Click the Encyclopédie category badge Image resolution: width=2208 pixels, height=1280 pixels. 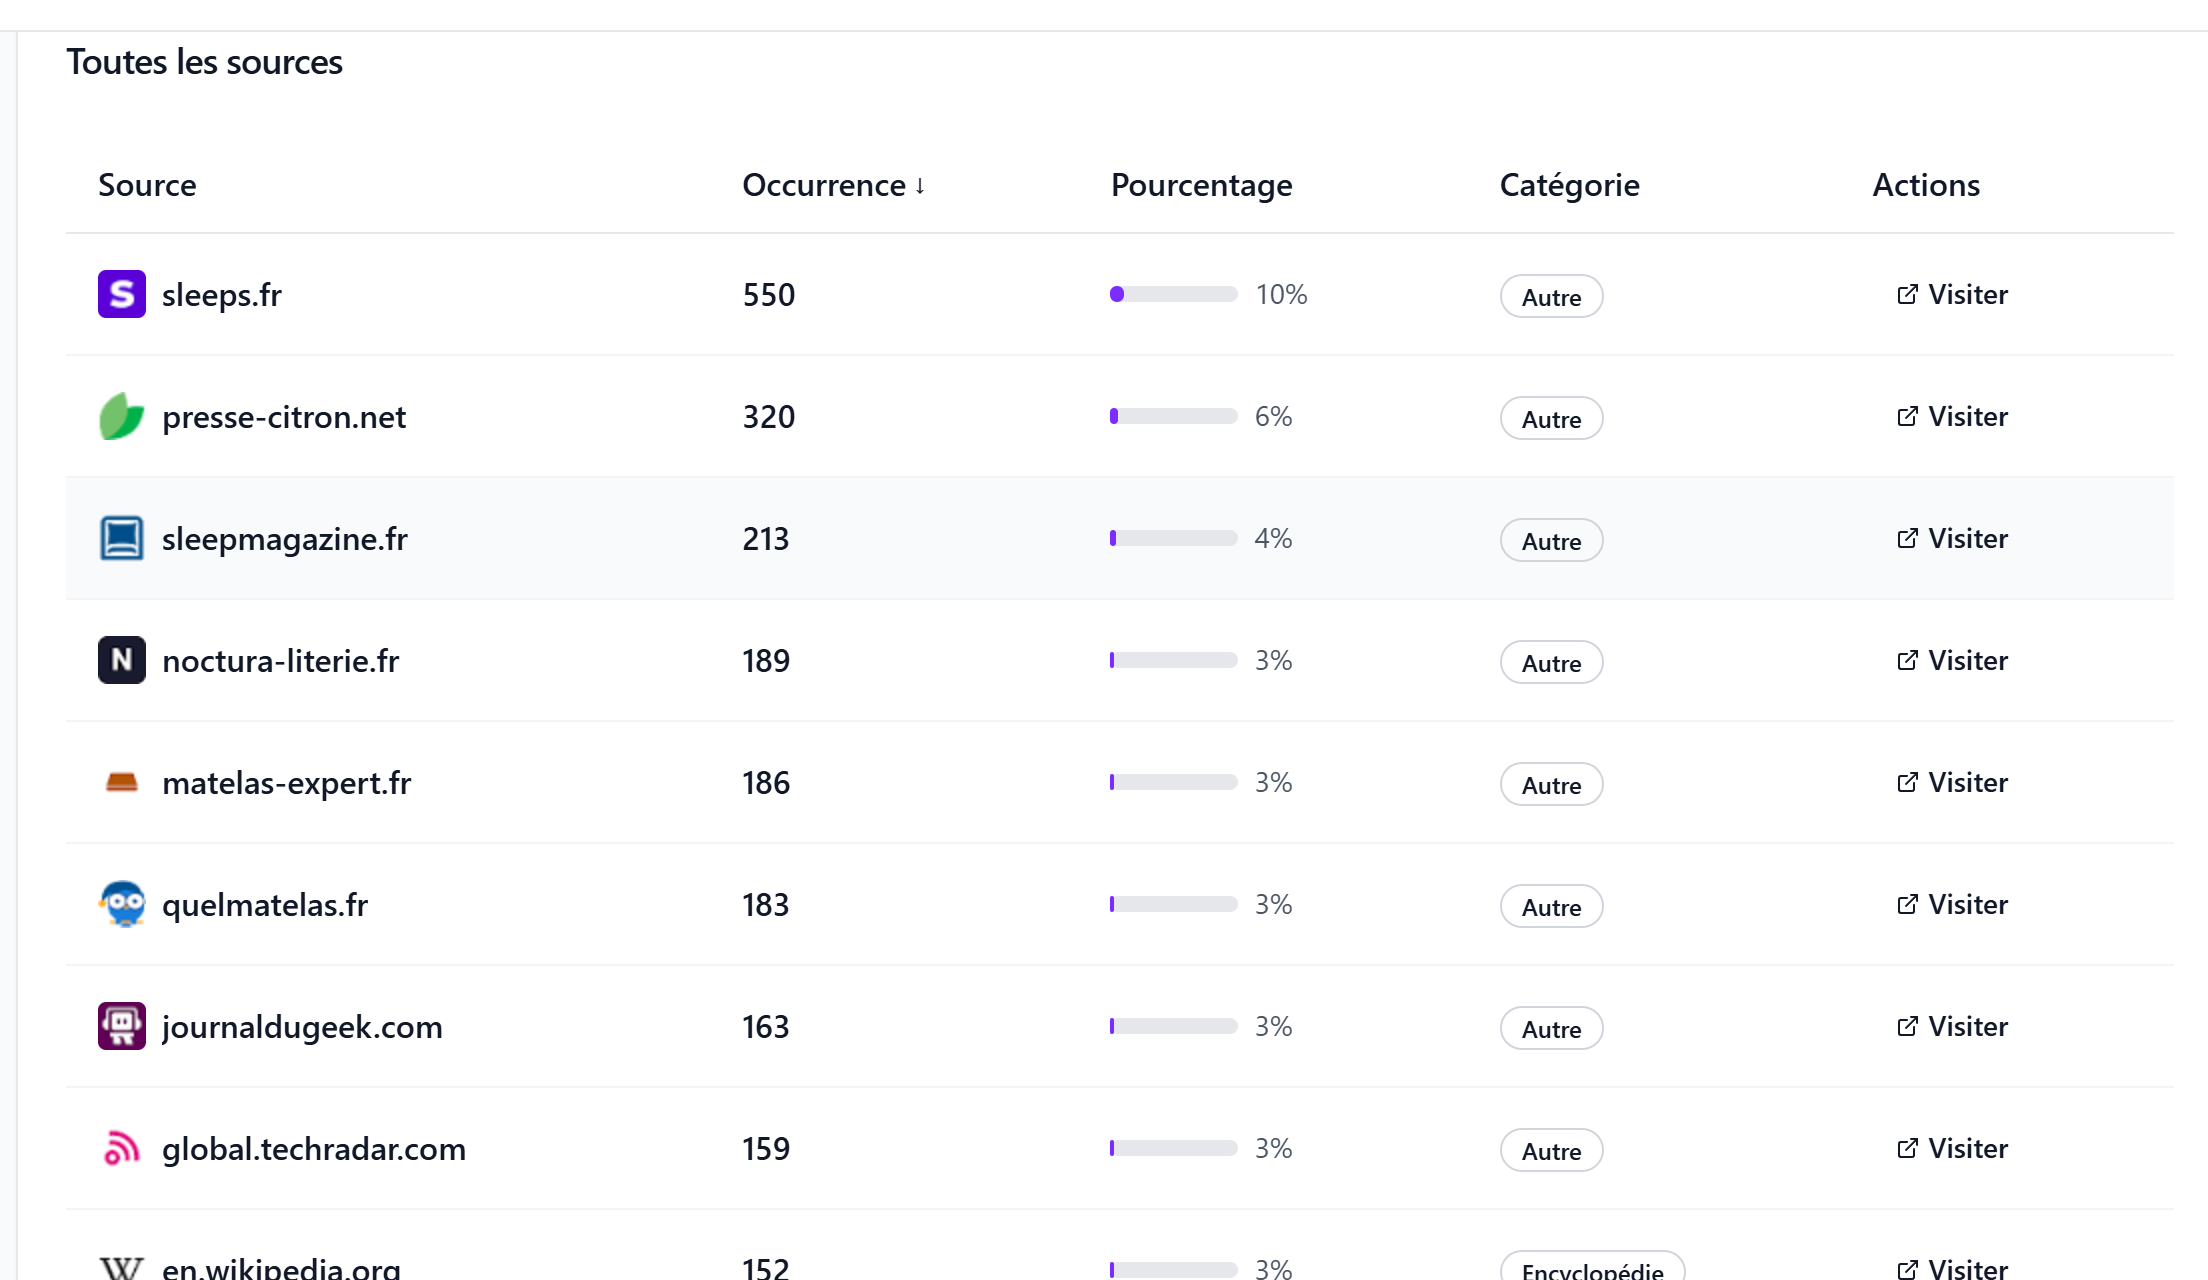[1592, 1266]
